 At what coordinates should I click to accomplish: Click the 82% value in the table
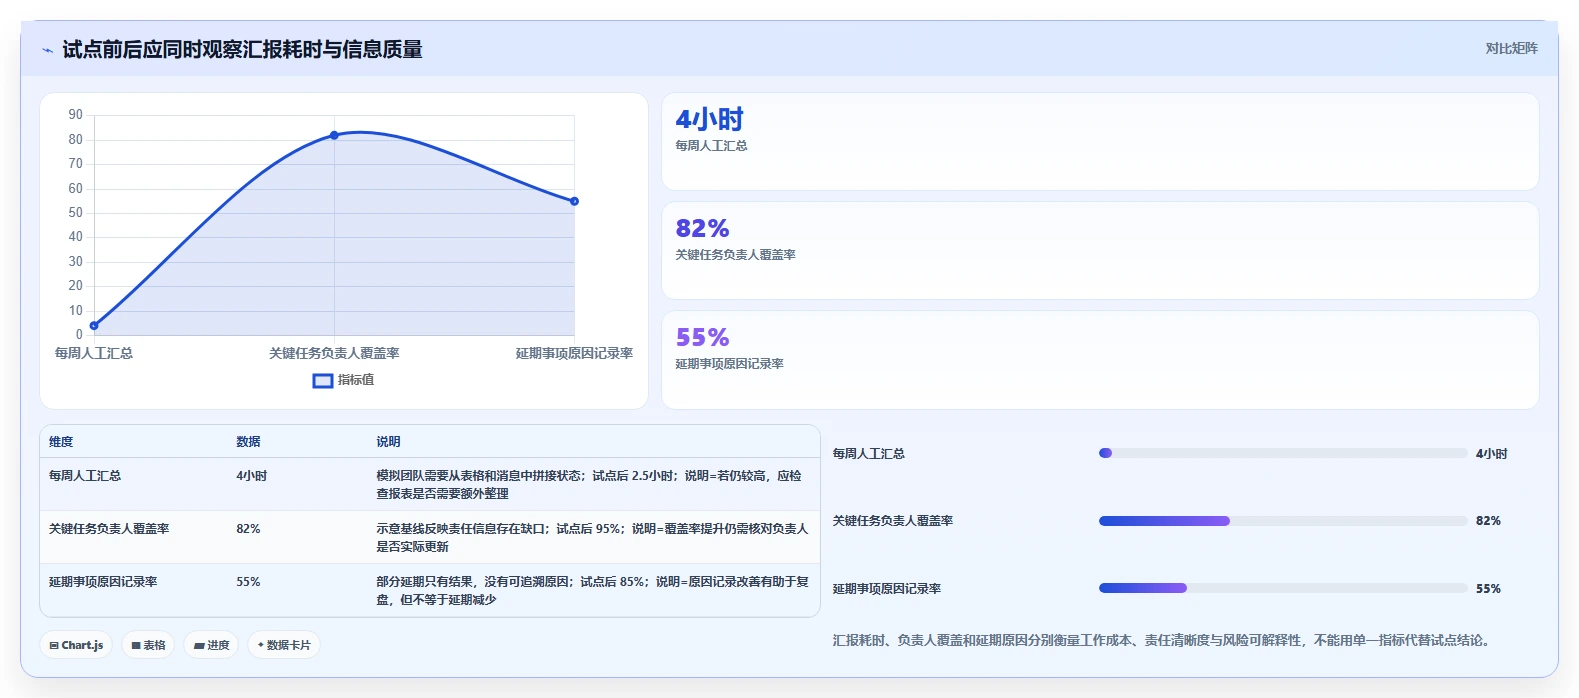(248, 529)
